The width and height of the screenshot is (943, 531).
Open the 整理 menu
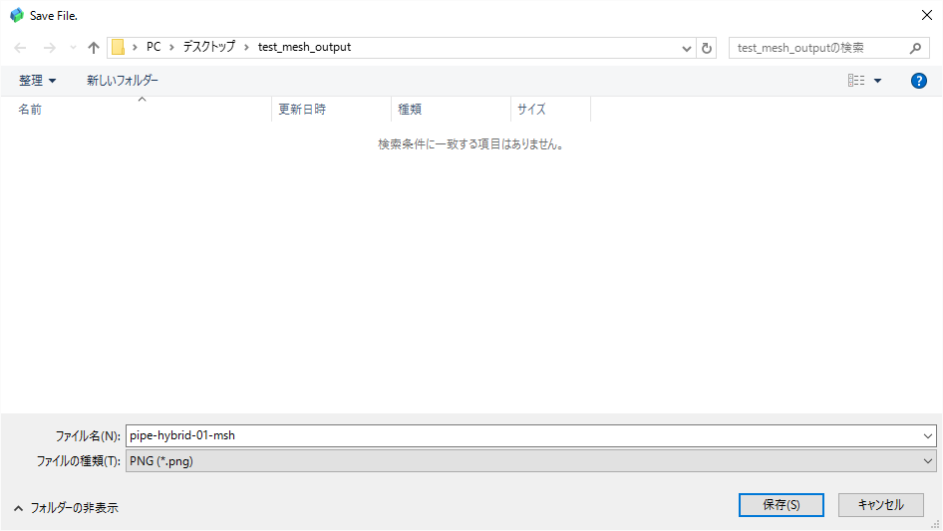pos(37,81)
